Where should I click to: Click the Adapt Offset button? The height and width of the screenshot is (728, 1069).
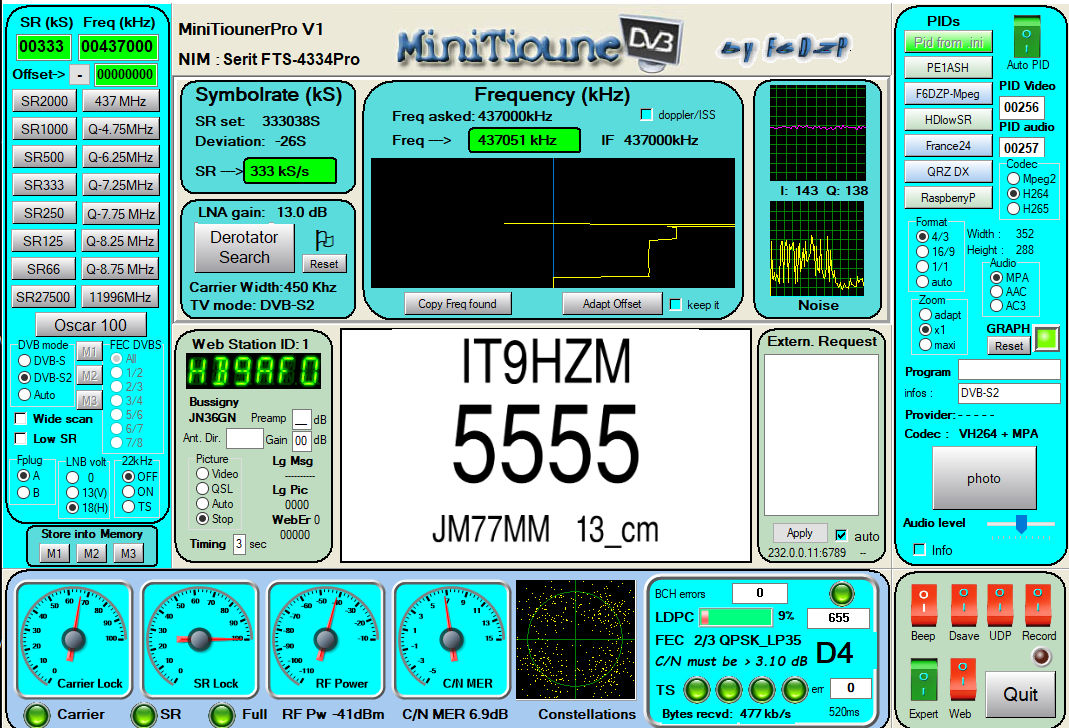click(x=612, y=303)
